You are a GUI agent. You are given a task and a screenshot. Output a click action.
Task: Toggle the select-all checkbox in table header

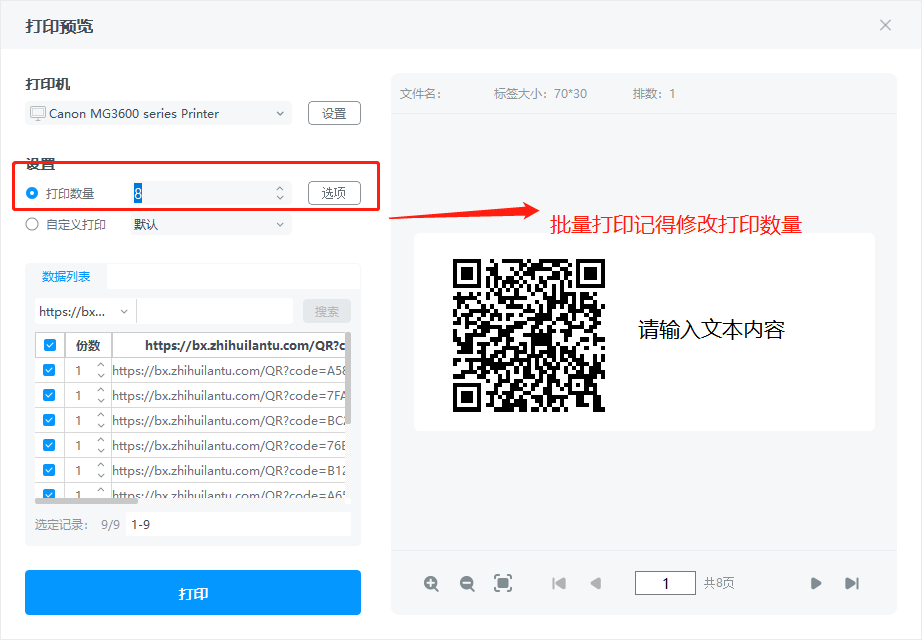tap(49, 345)
